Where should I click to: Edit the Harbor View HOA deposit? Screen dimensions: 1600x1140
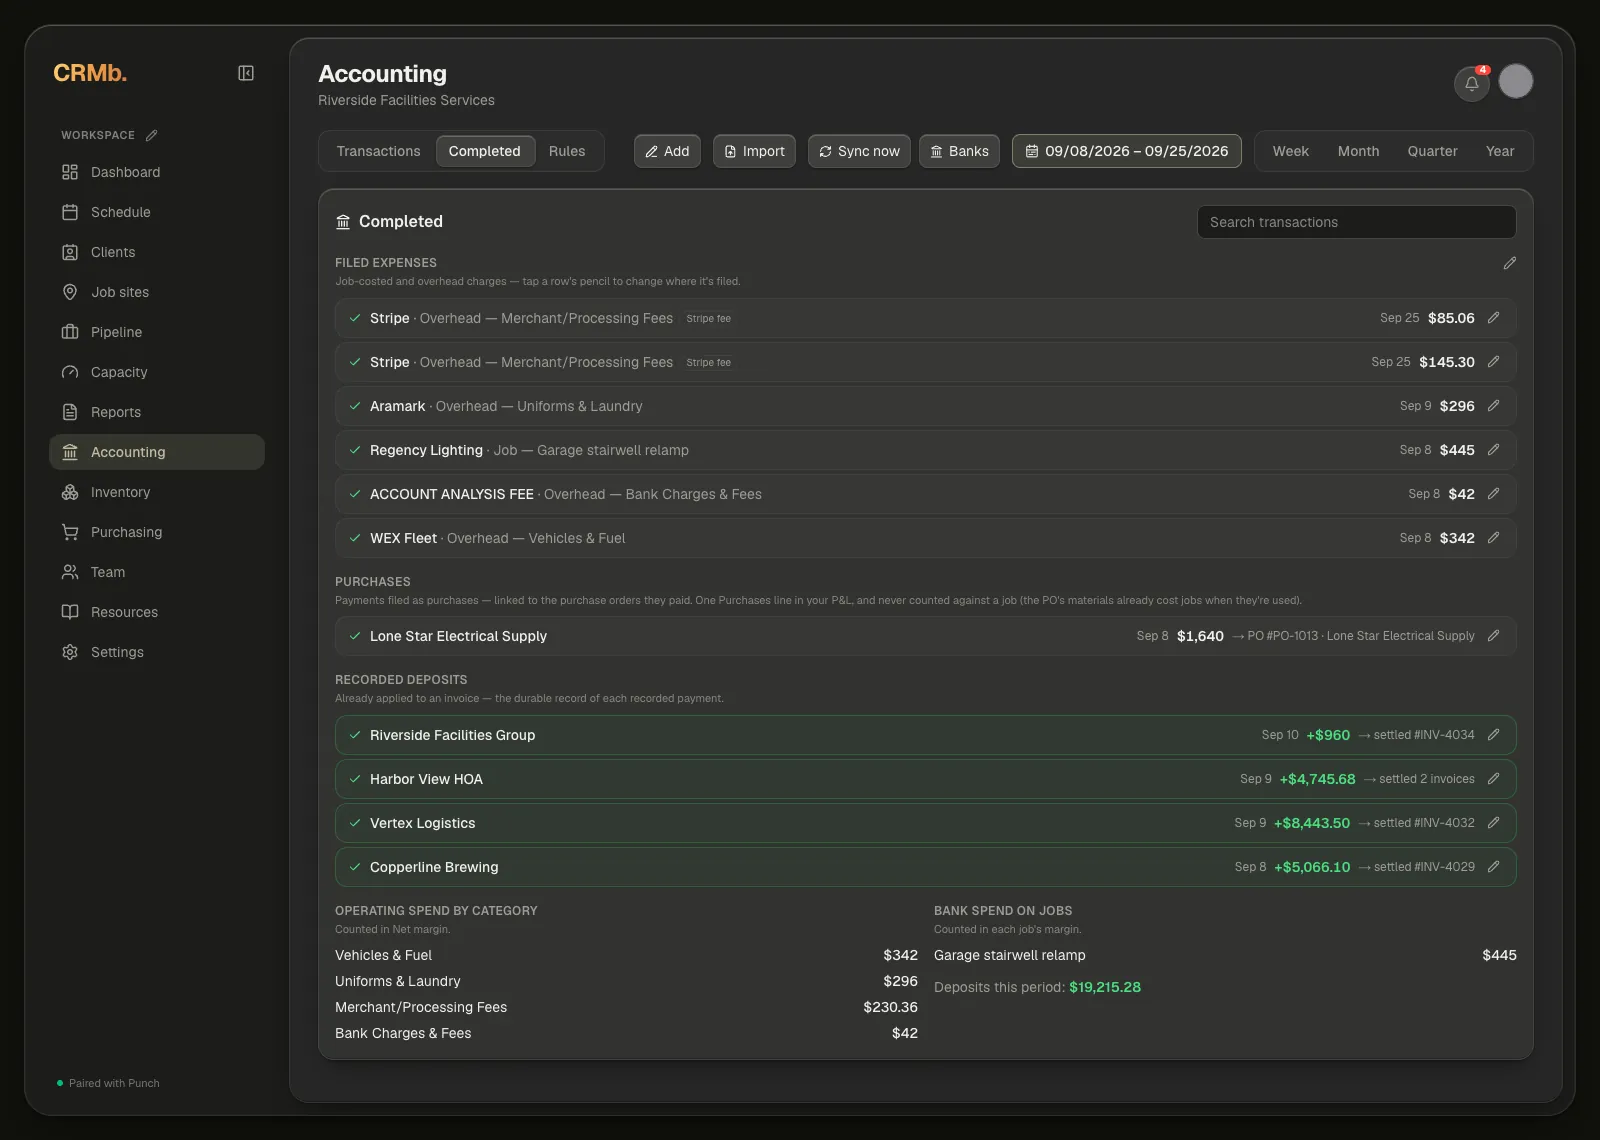coord(1493,779)
